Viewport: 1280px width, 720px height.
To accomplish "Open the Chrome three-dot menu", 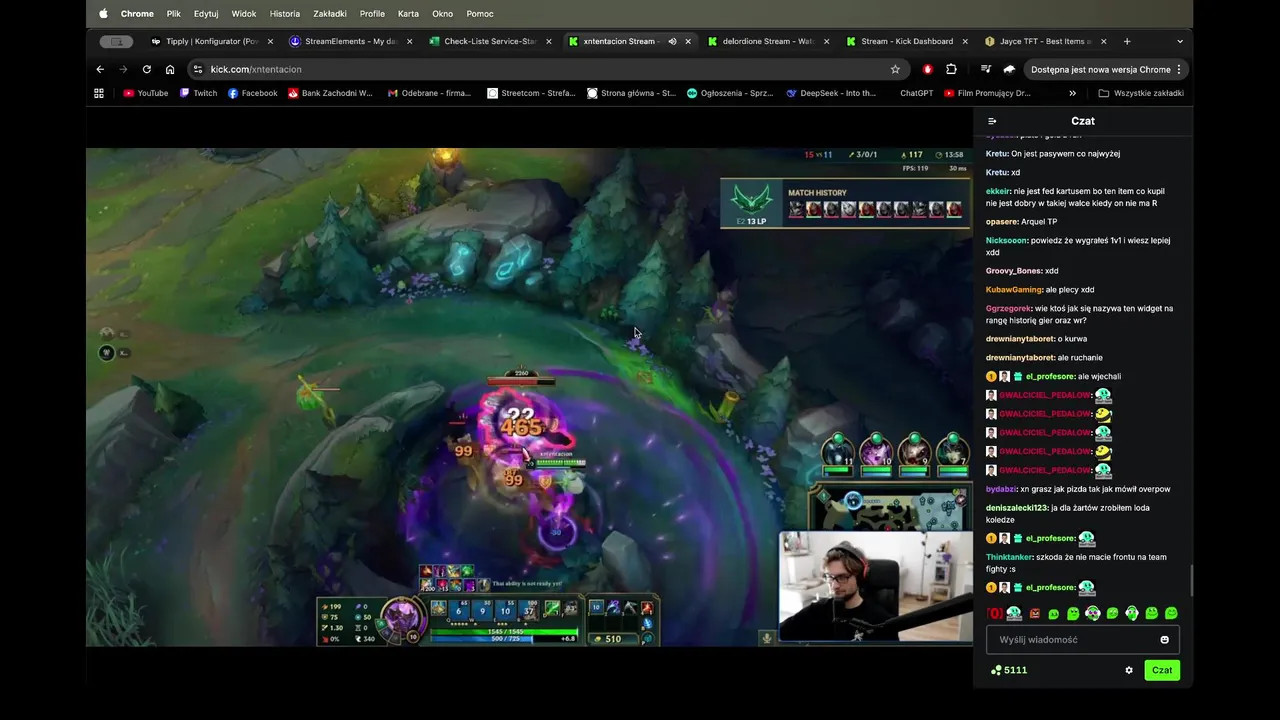I will click(x=1179, y=69).
